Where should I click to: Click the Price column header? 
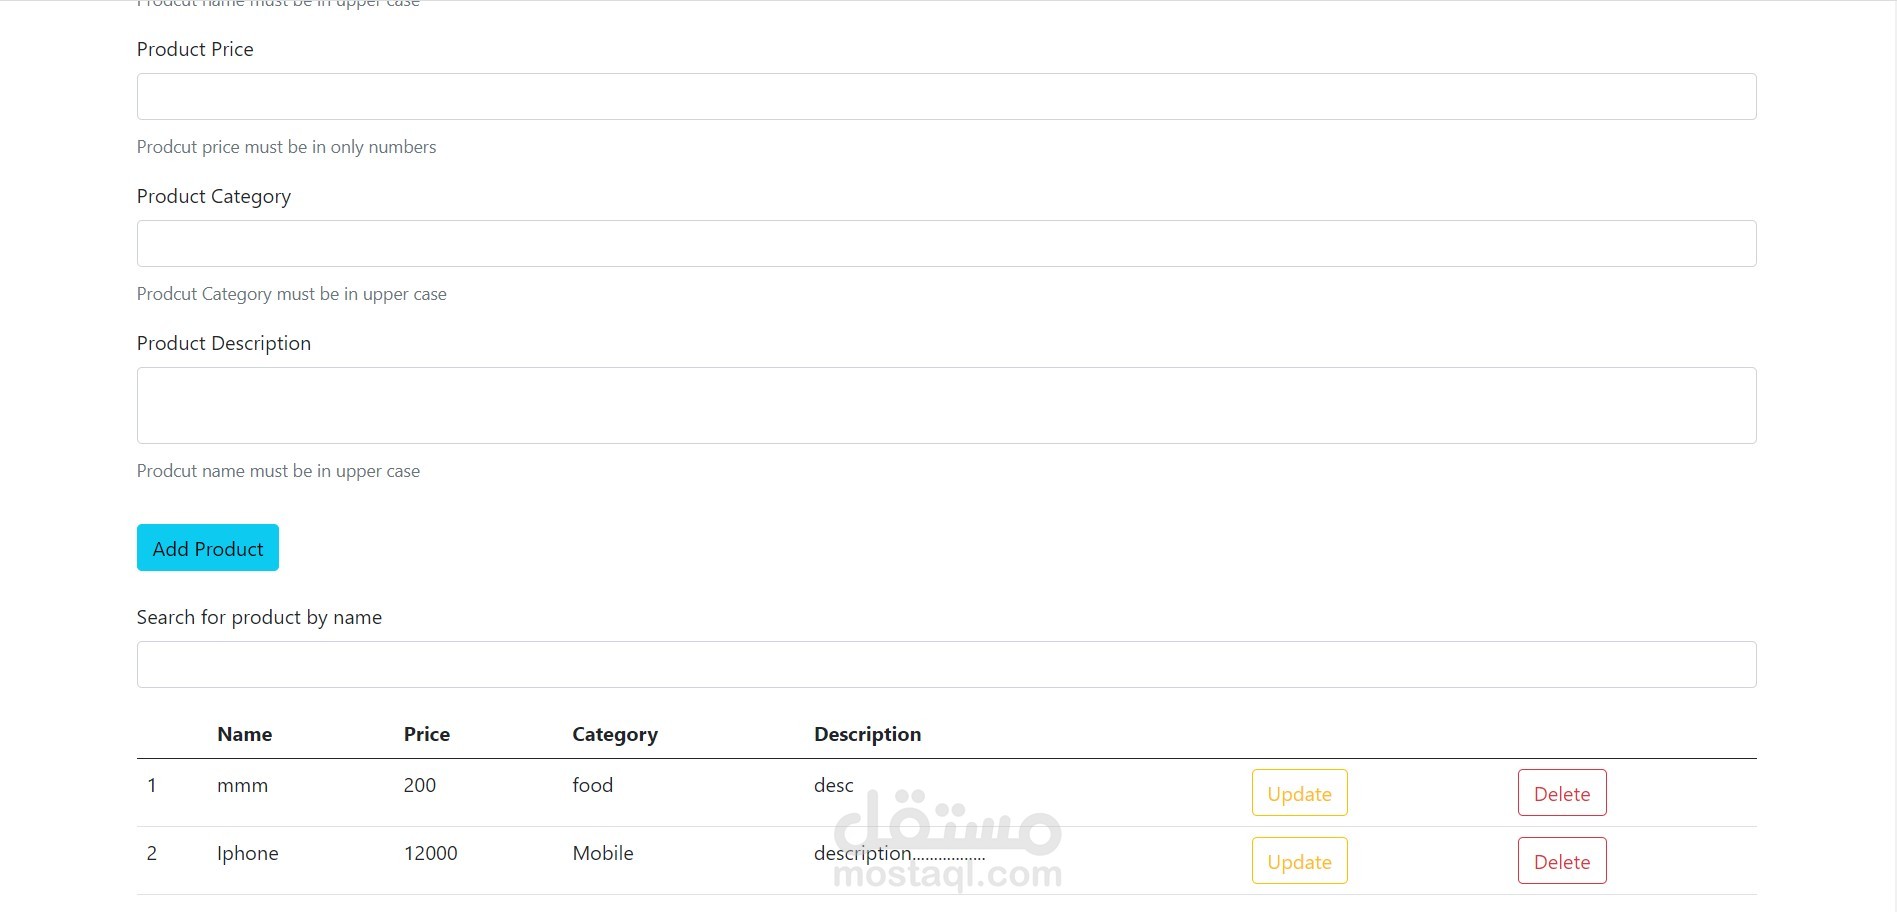[x=426, y=734]
